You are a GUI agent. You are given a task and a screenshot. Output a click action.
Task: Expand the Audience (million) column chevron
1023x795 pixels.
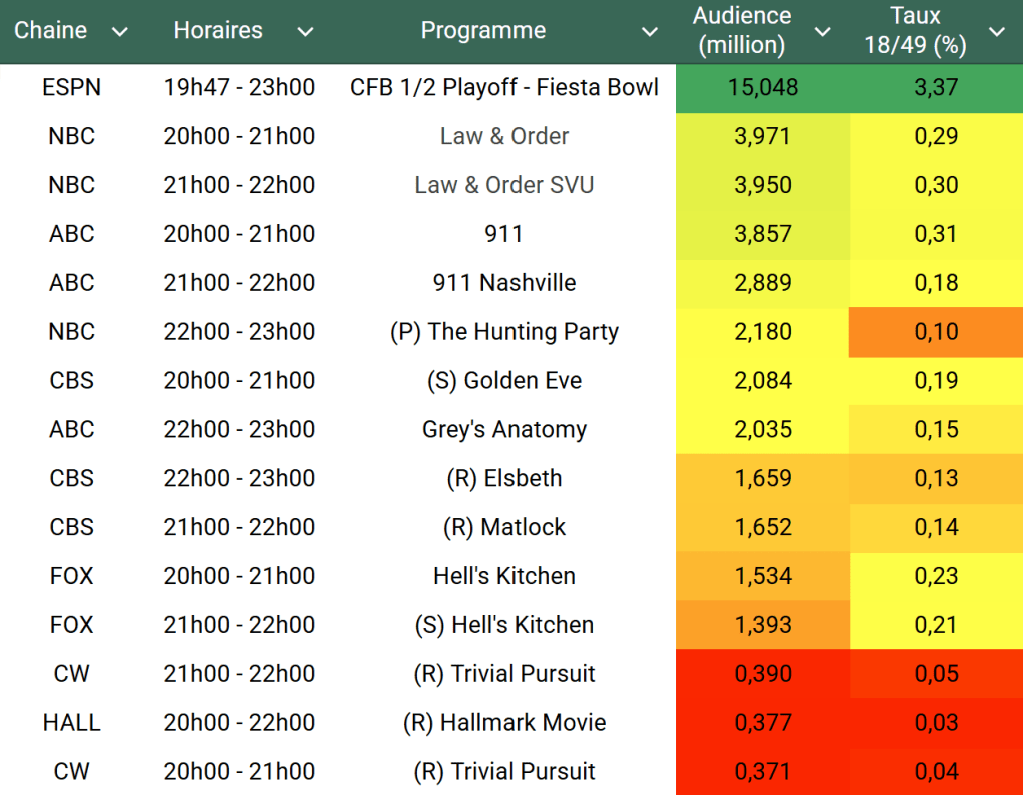(823, 32)
